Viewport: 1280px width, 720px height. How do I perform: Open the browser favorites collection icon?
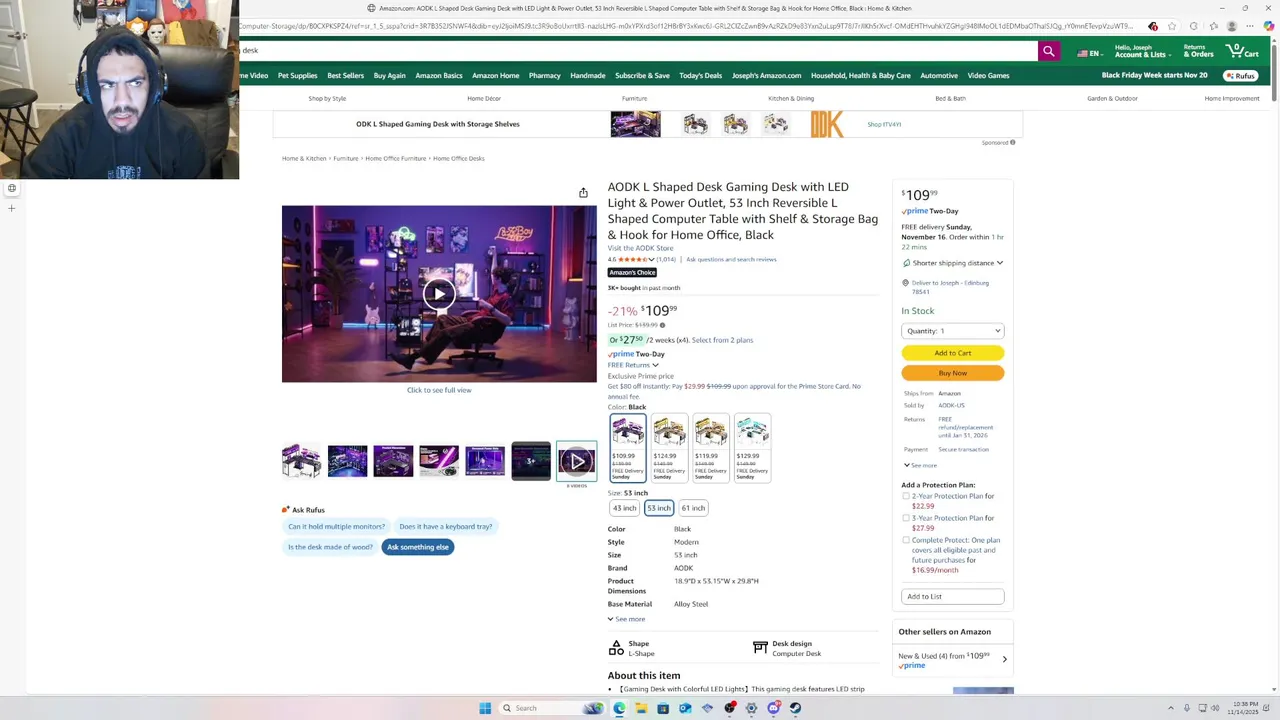coord(1212,26)
